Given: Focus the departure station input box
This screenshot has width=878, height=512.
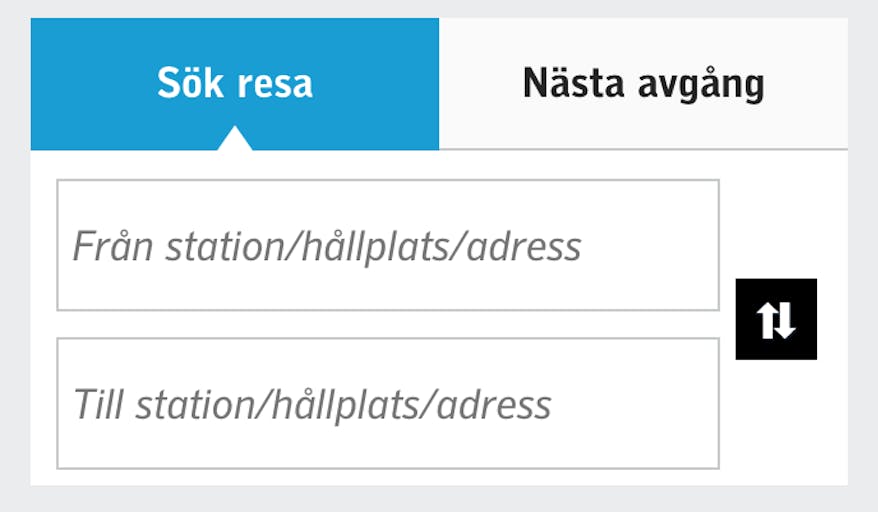Looking at the screenshot, I should click(388, 245).
